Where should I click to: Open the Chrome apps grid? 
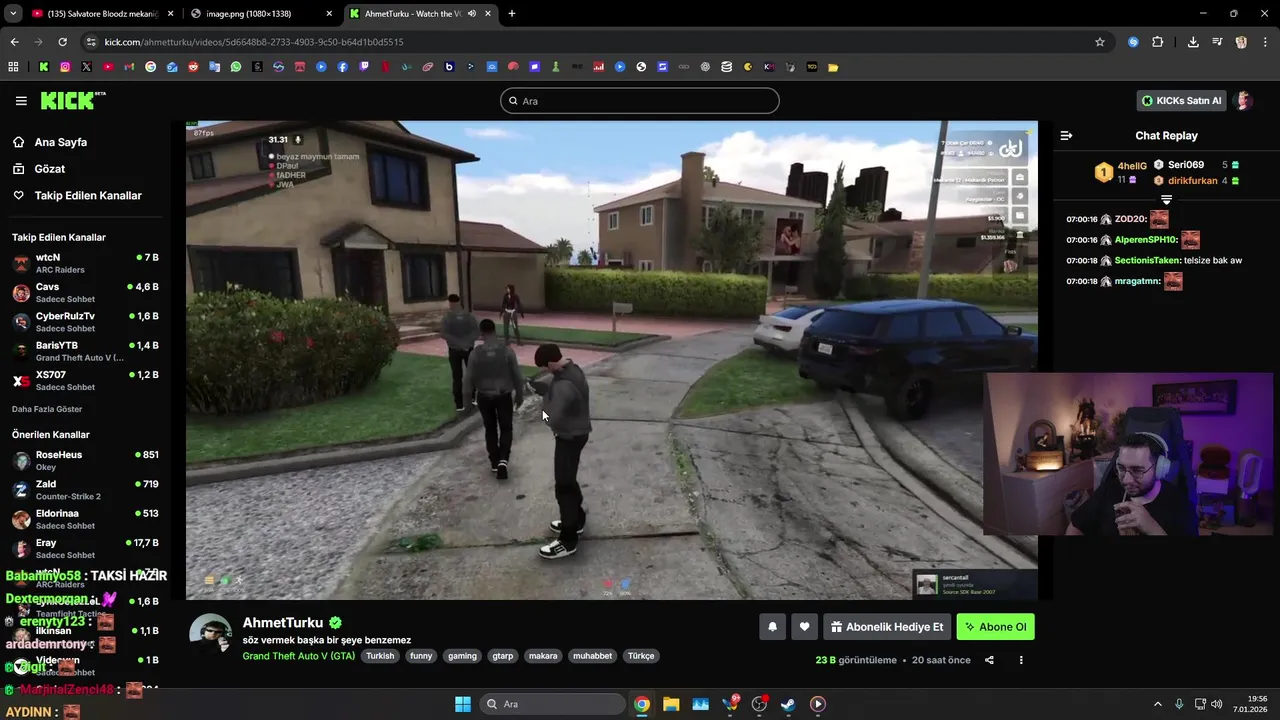pyautogui.click(x=13, y=67)
